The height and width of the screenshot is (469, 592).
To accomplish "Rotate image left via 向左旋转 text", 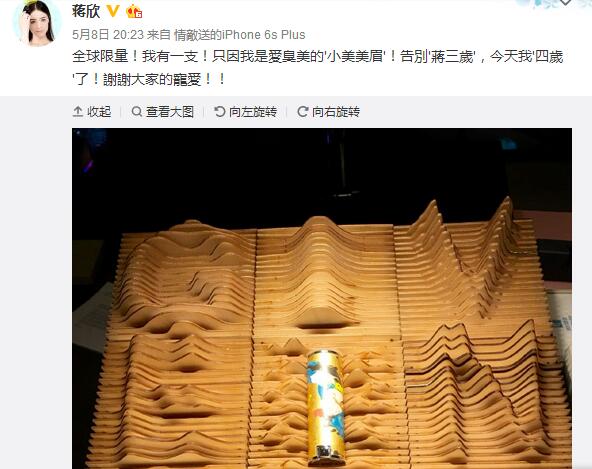I will click(x=253, y=112).
